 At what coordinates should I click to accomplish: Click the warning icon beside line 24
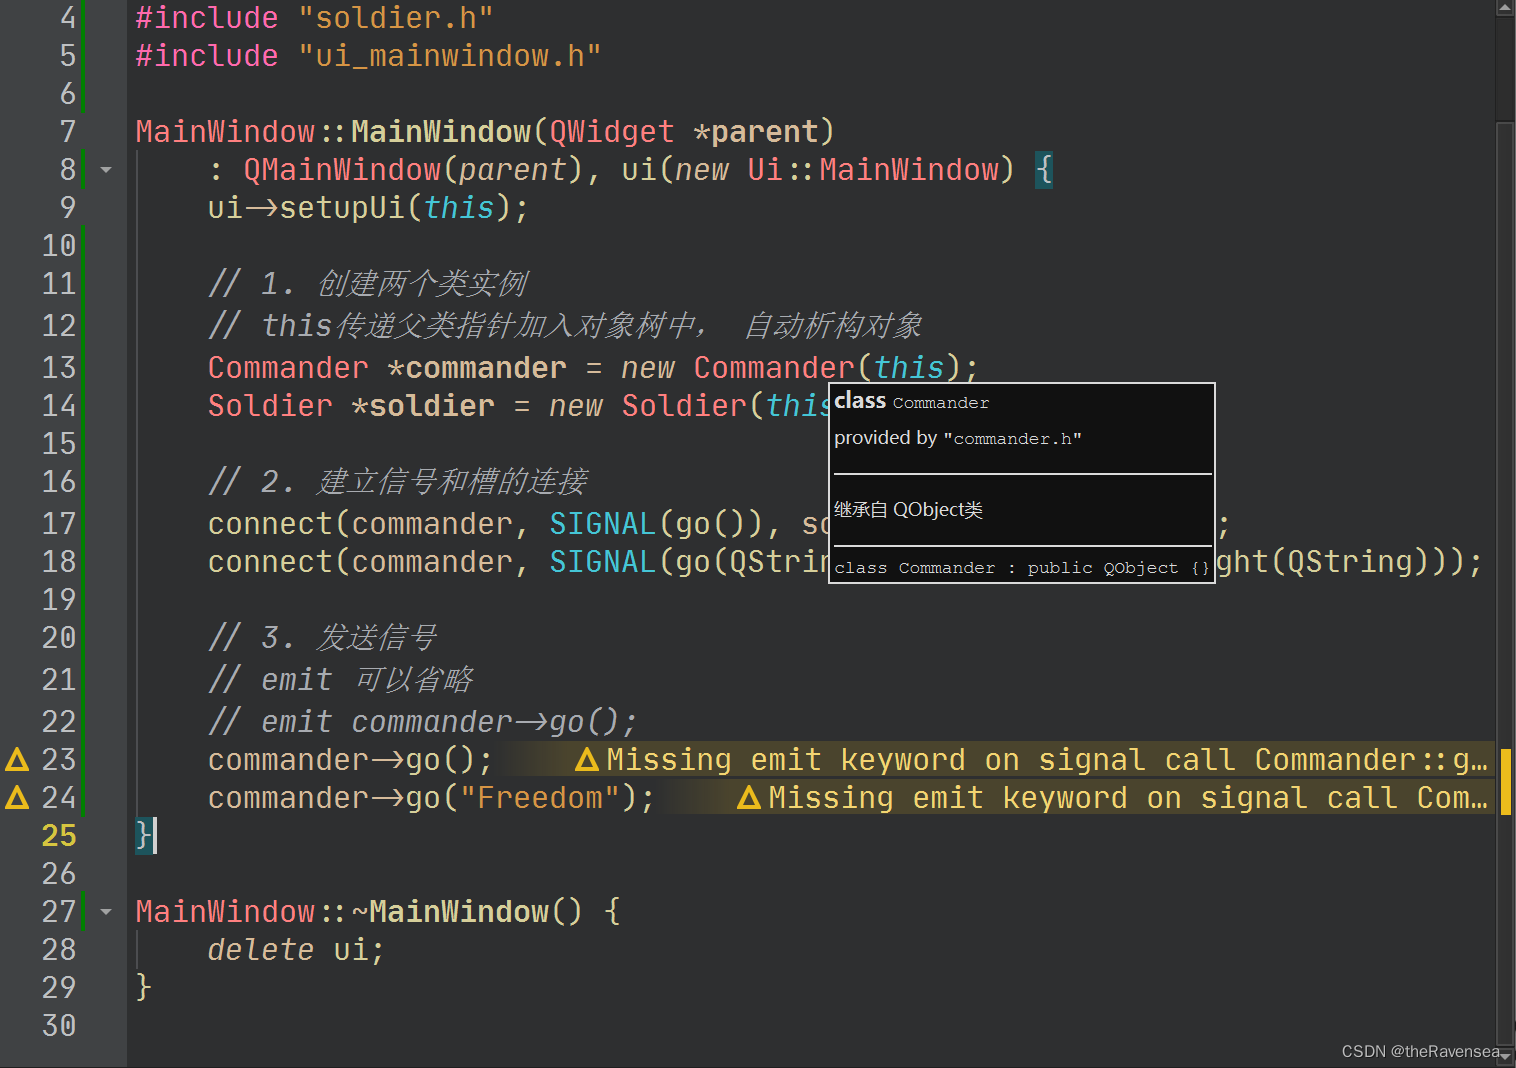pos(17,798)
